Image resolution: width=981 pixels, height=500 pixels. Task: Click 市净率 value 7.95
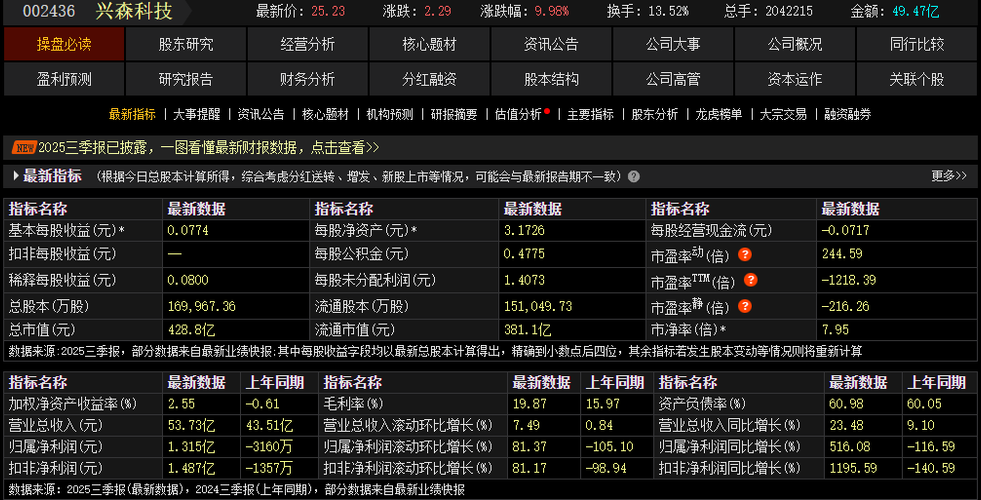click(x=835, y=329)
